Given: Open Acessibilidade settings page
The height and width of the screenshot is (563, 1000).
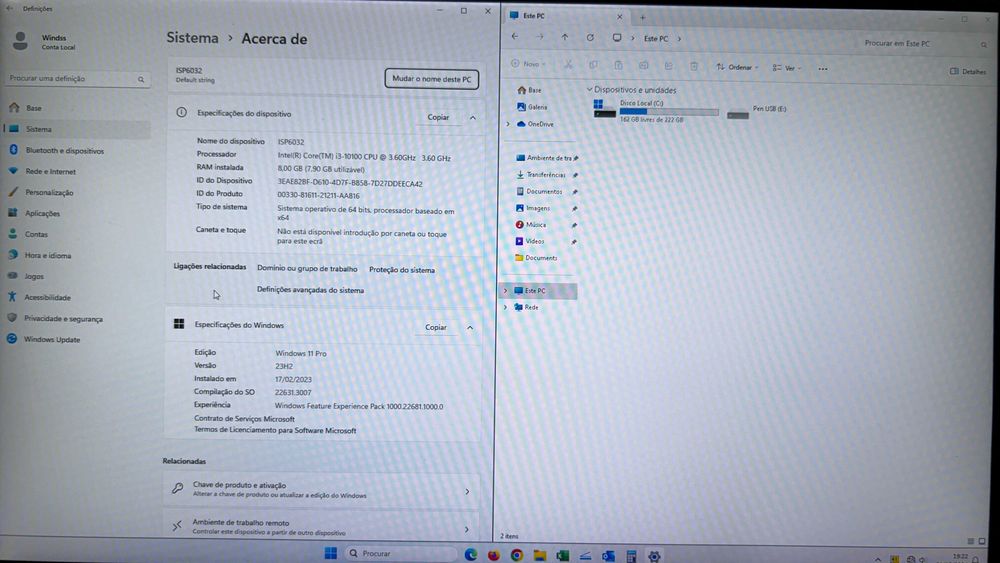Looking at the screenshot, I should pyautogui.click(x=47, y=298).
